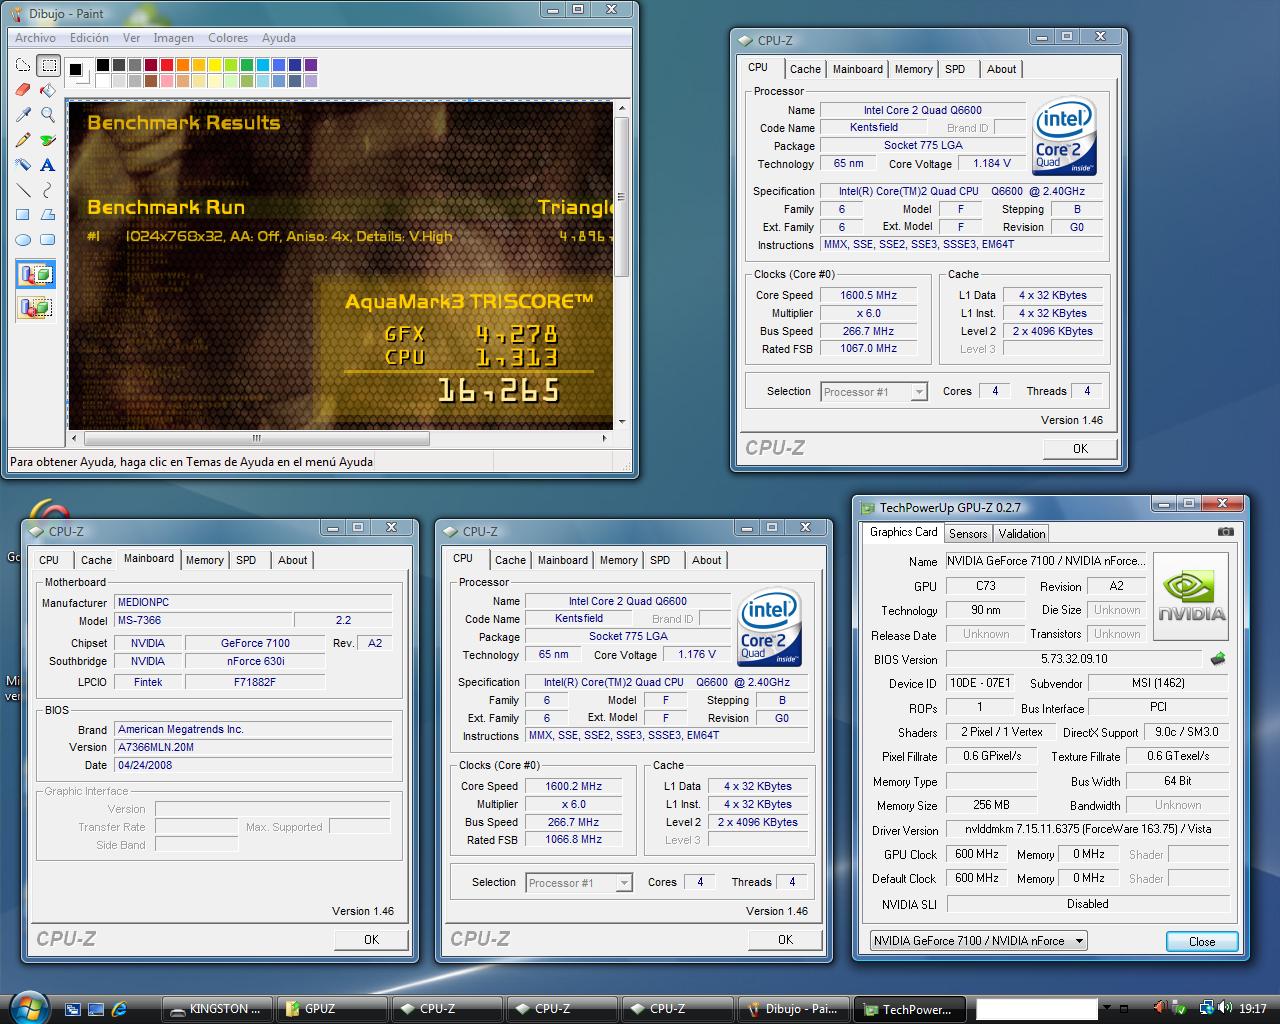Click the NVIDIA logo in GPU-Z

pos(1191,598)
